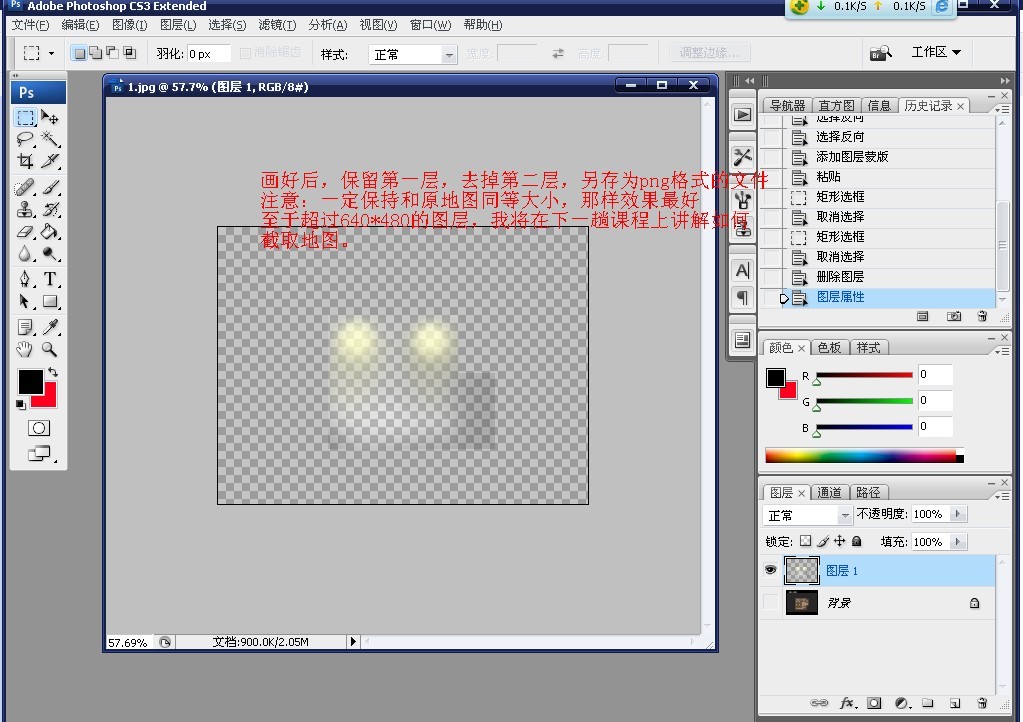The width and height of the screenshot is (1023, 722).
Task: Open the 工作区 workspace menu
Action: (x=936, y=52)
